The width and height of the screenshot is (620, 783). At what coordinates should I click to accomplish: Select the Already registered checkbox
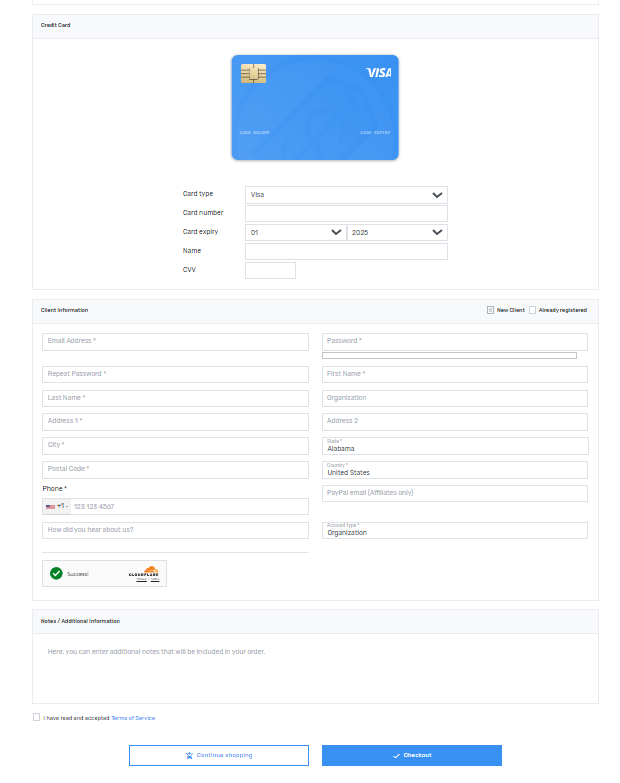pos(532,310)
